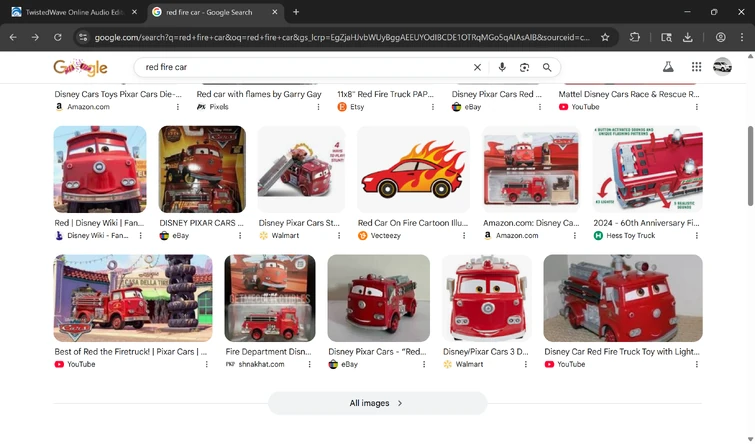Viewport: 755px width, 444px height.
Task: Open '2024 - 60th Anniversary Fi...' link
Action: pyautogui.click(x=646, y=223)
